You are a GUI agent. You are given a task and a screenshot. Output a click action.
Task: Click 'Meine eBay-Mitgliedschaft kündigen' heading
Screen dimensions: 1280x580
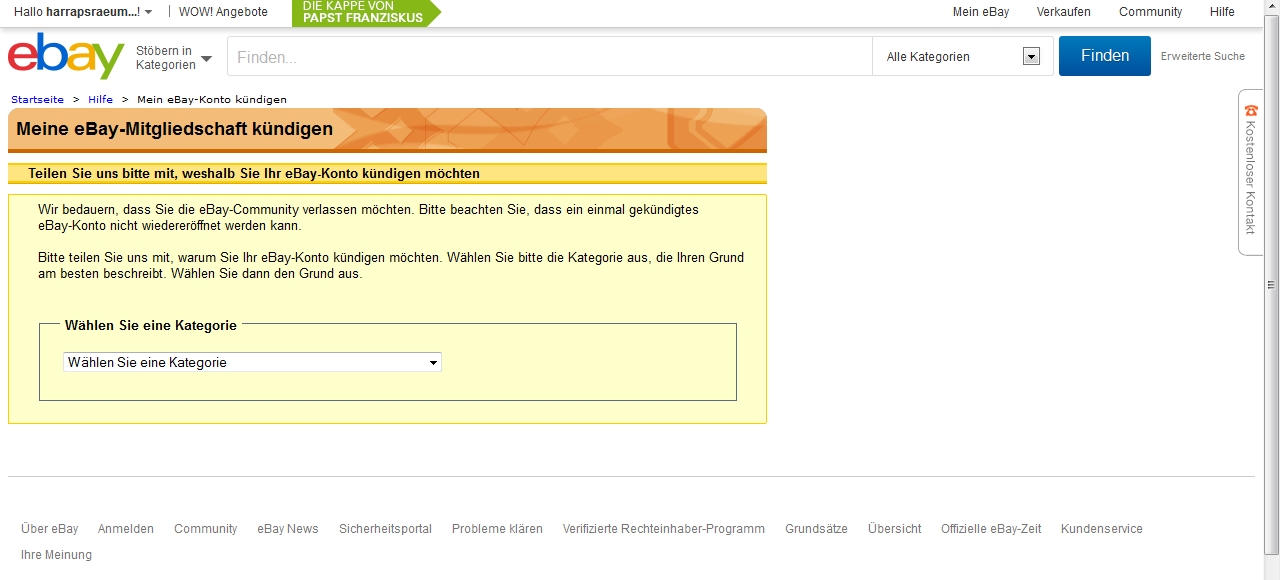[x=175, y=129]
